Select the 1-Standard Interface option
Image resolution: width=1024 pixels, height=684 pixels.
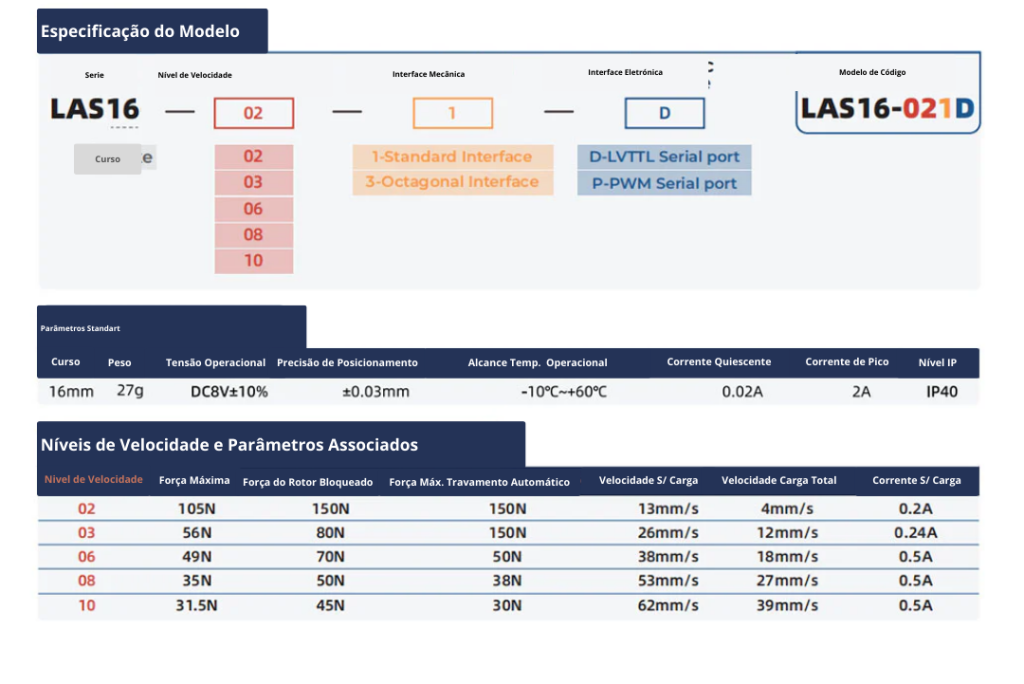coord(452,157)
